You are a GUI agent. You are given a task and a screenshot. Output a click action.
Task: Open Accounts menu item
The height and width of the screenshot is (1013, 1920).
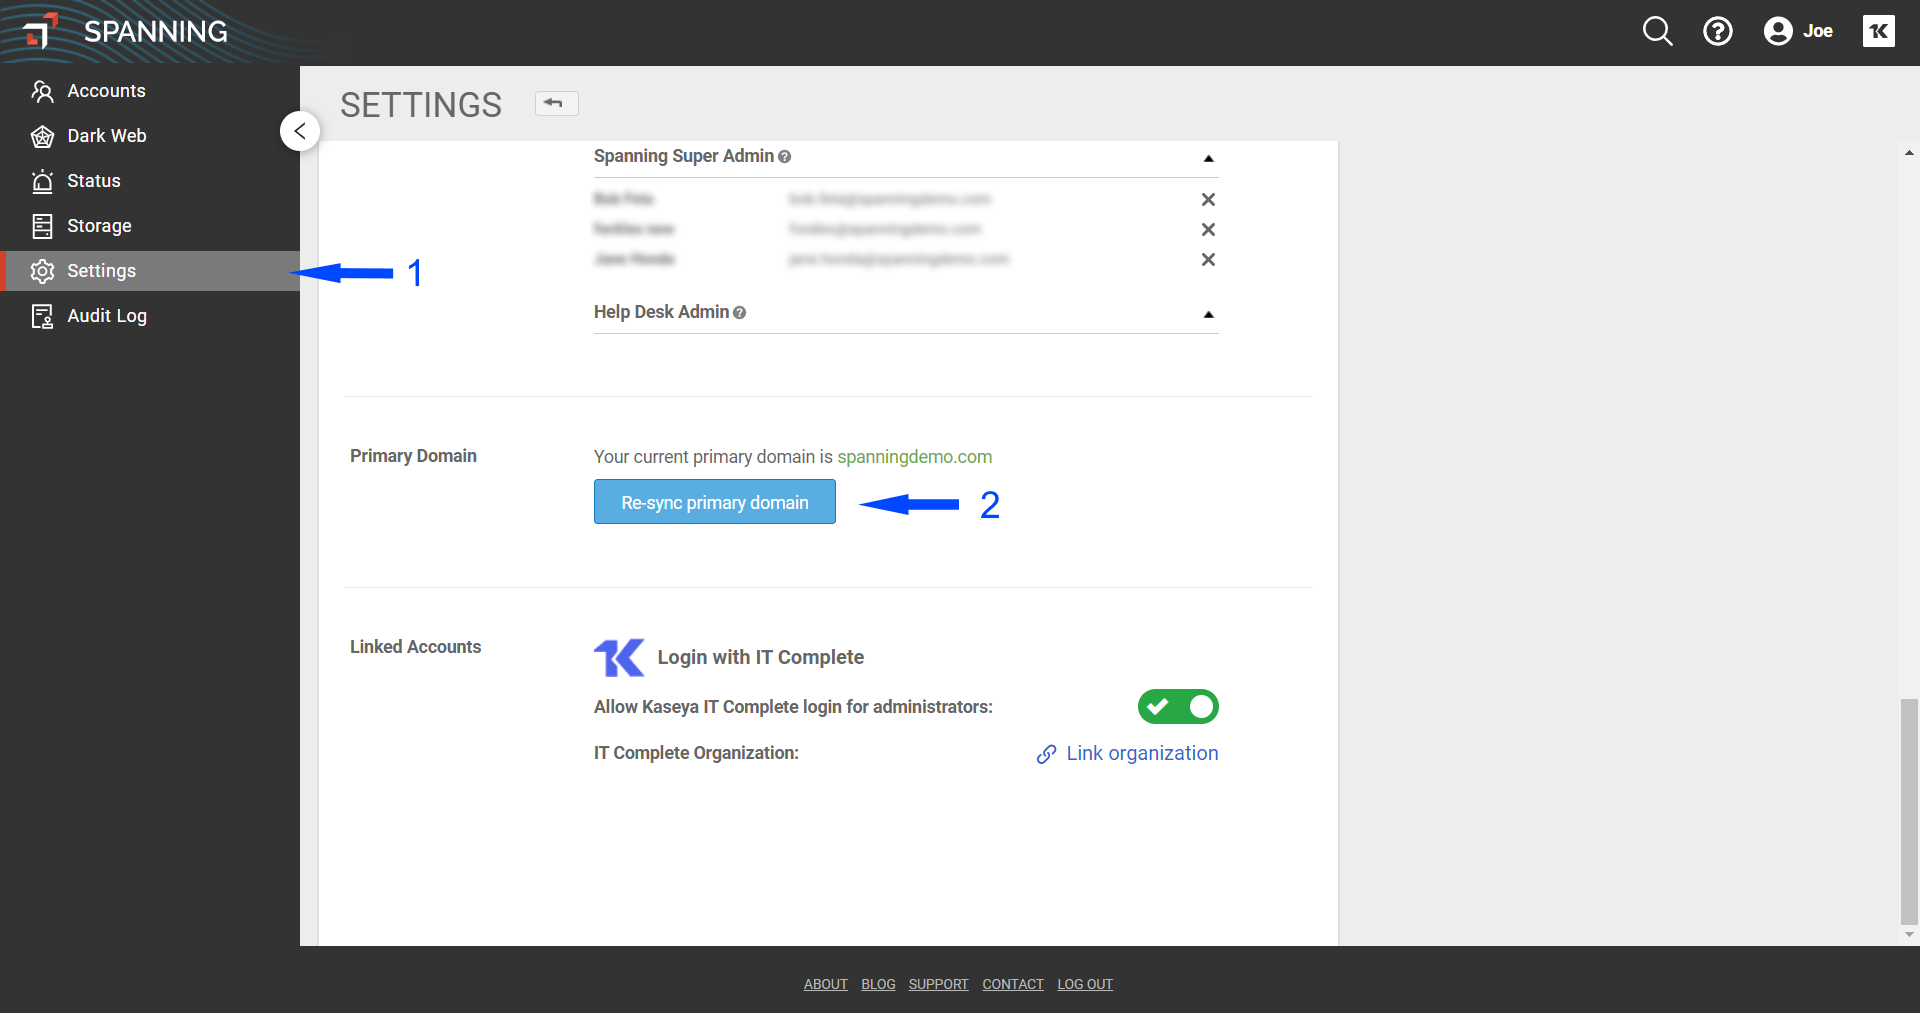[x=150, y=91]
